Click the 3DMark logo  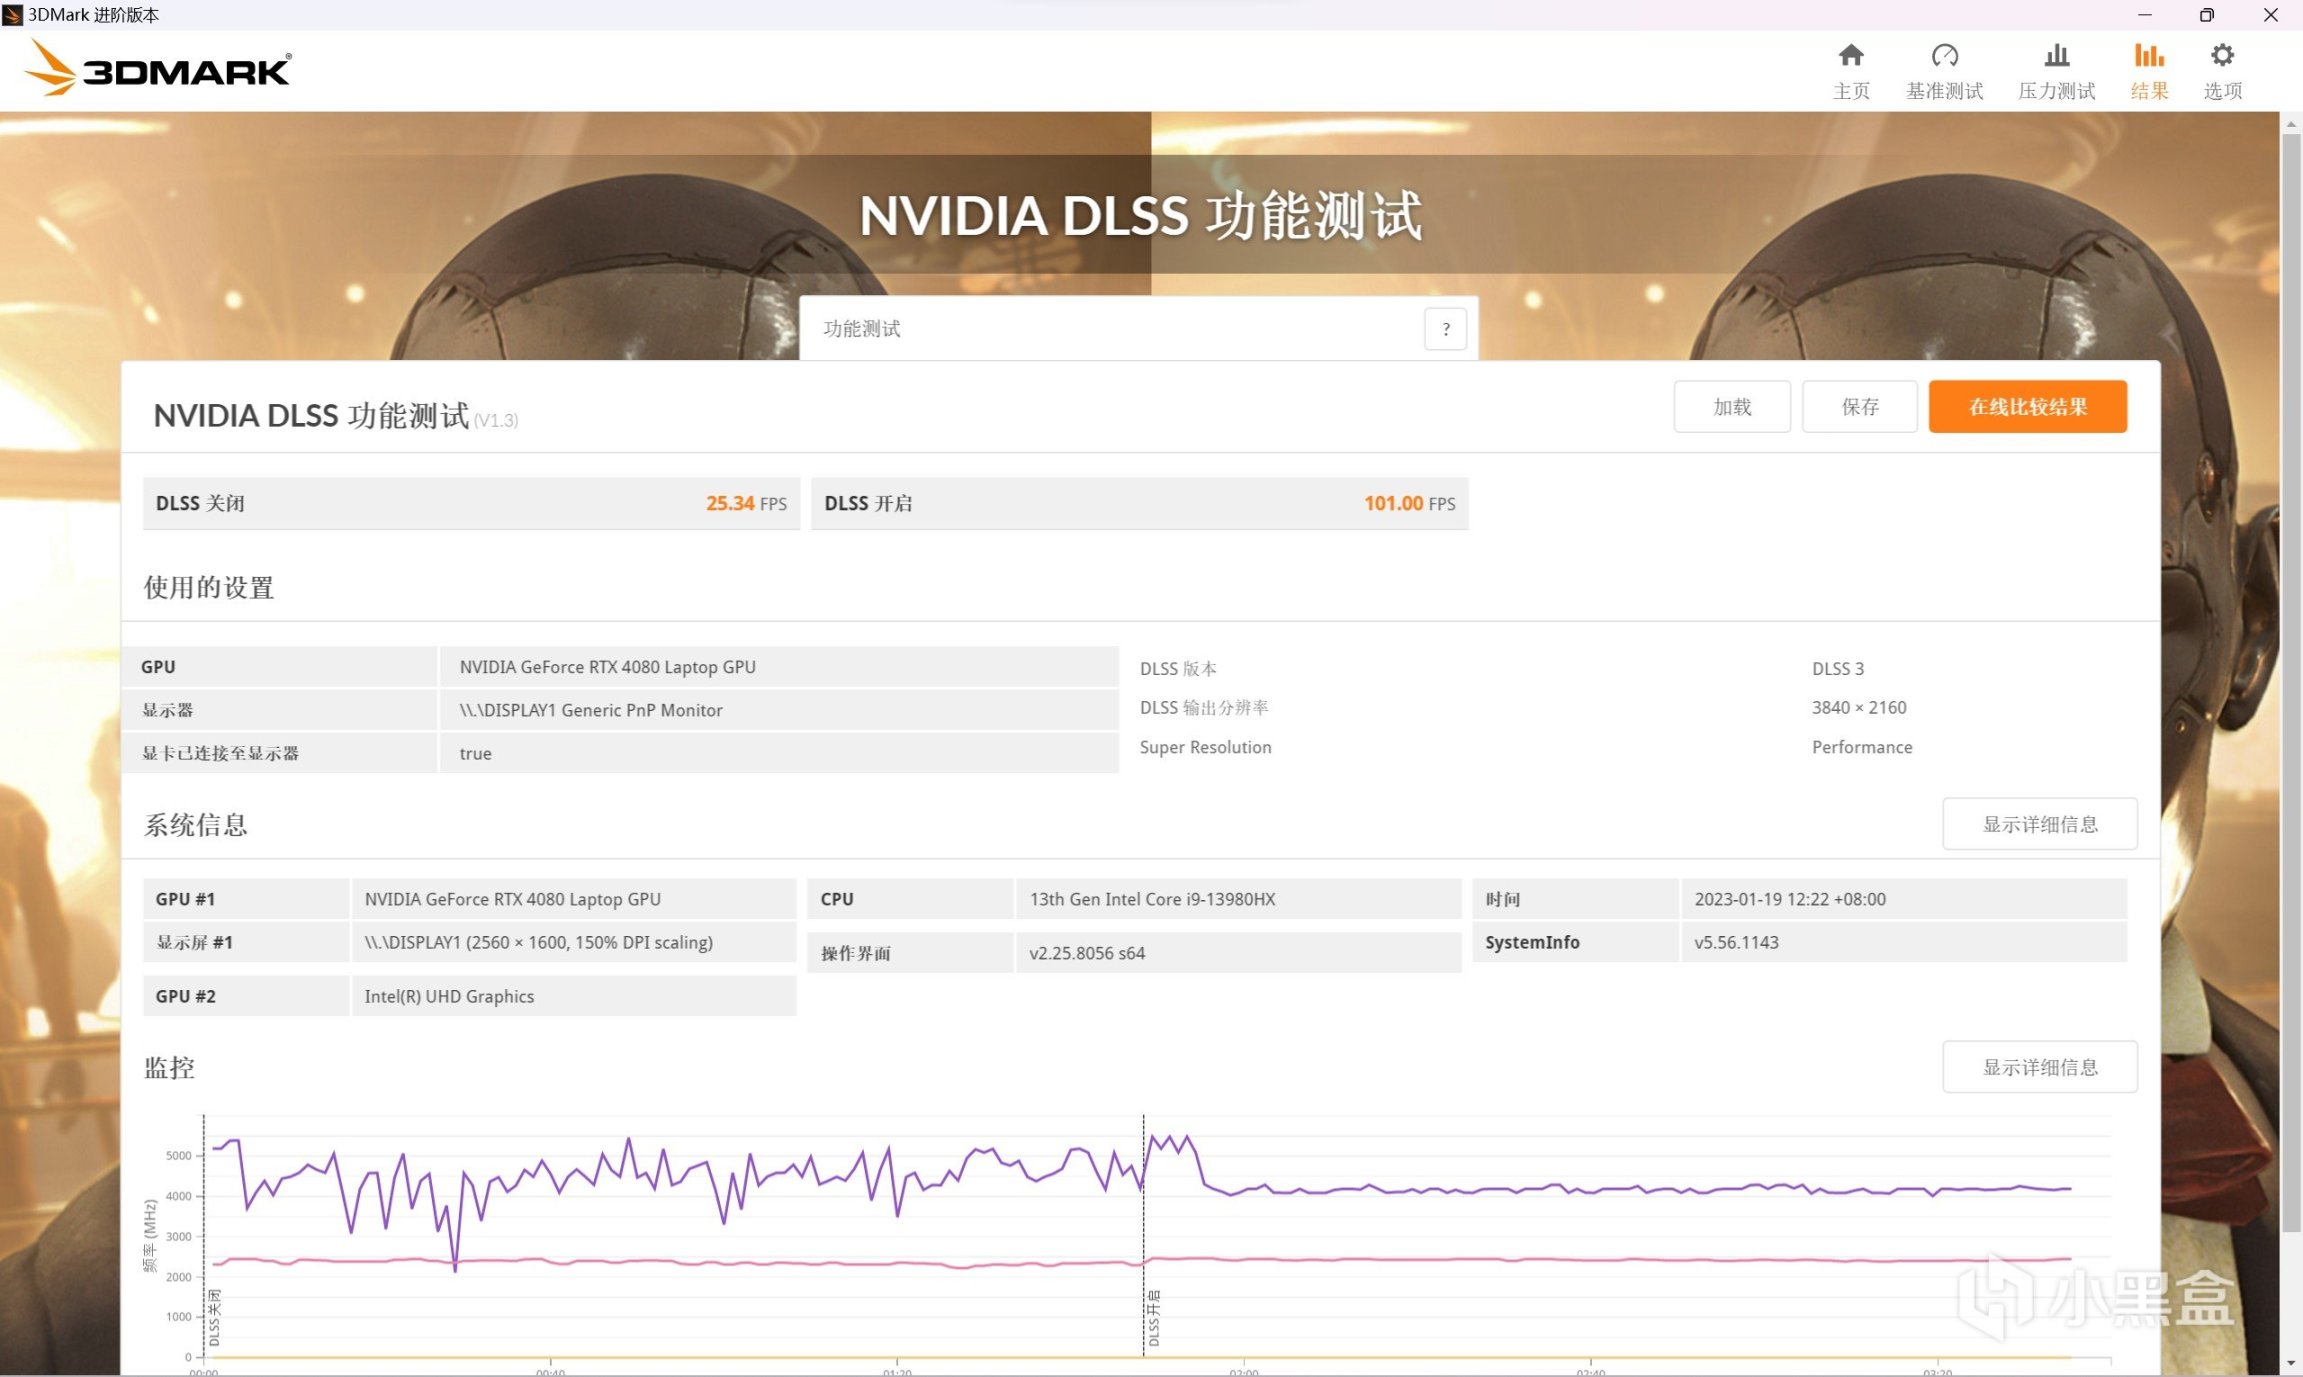tap(158, 70)
